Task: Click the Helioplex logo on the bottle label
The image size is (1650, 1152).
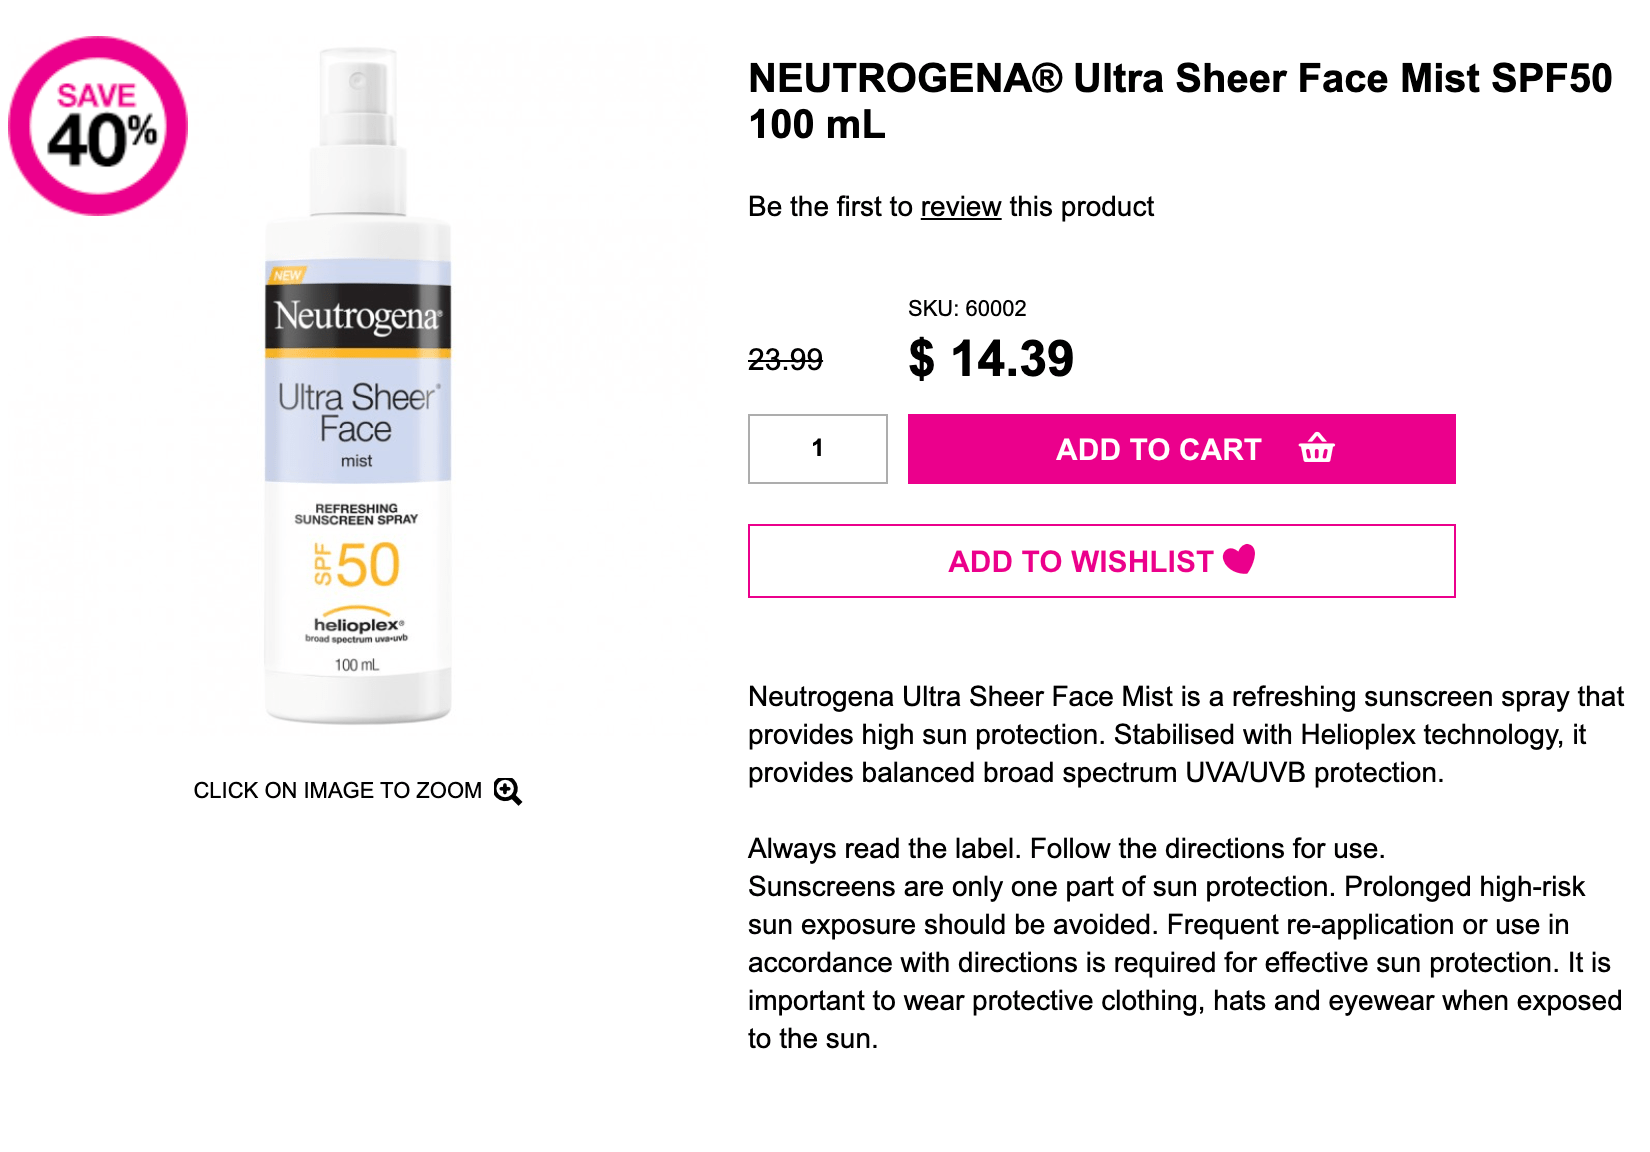Action: tap(356, 625)
